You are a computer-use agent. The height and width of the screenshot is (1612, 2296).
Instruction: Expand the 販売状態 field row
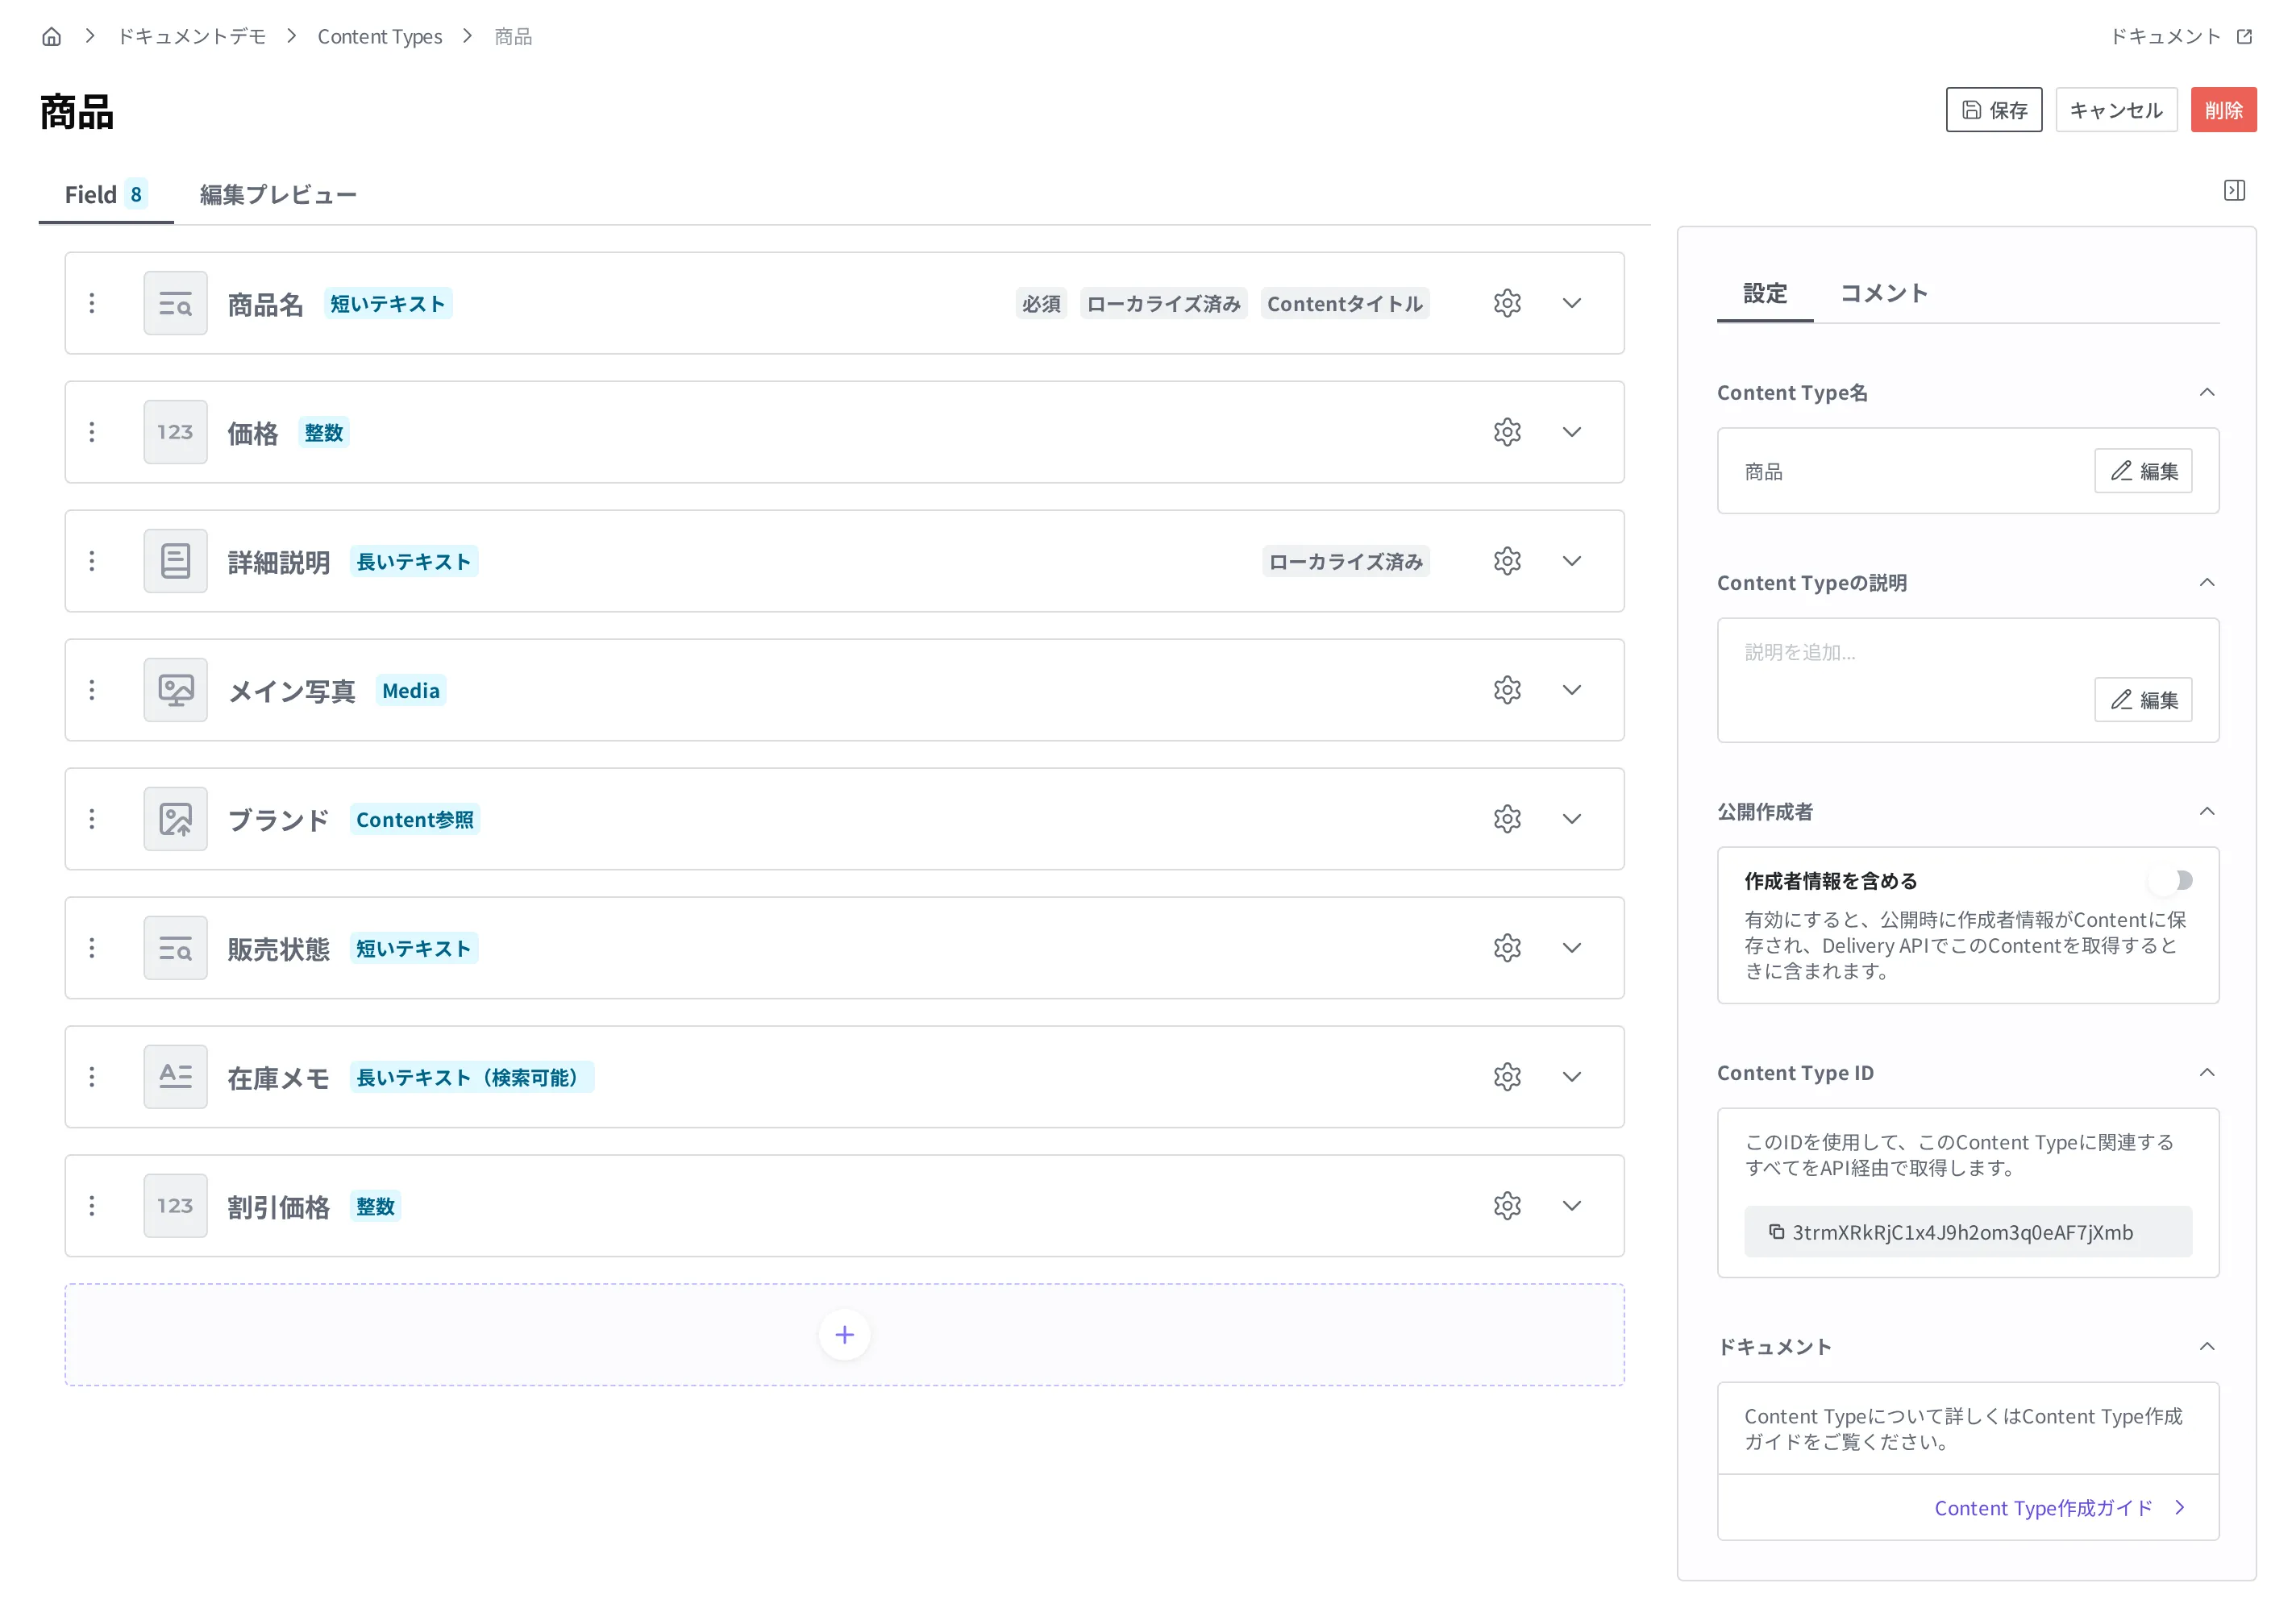[x=1572, y=948]
